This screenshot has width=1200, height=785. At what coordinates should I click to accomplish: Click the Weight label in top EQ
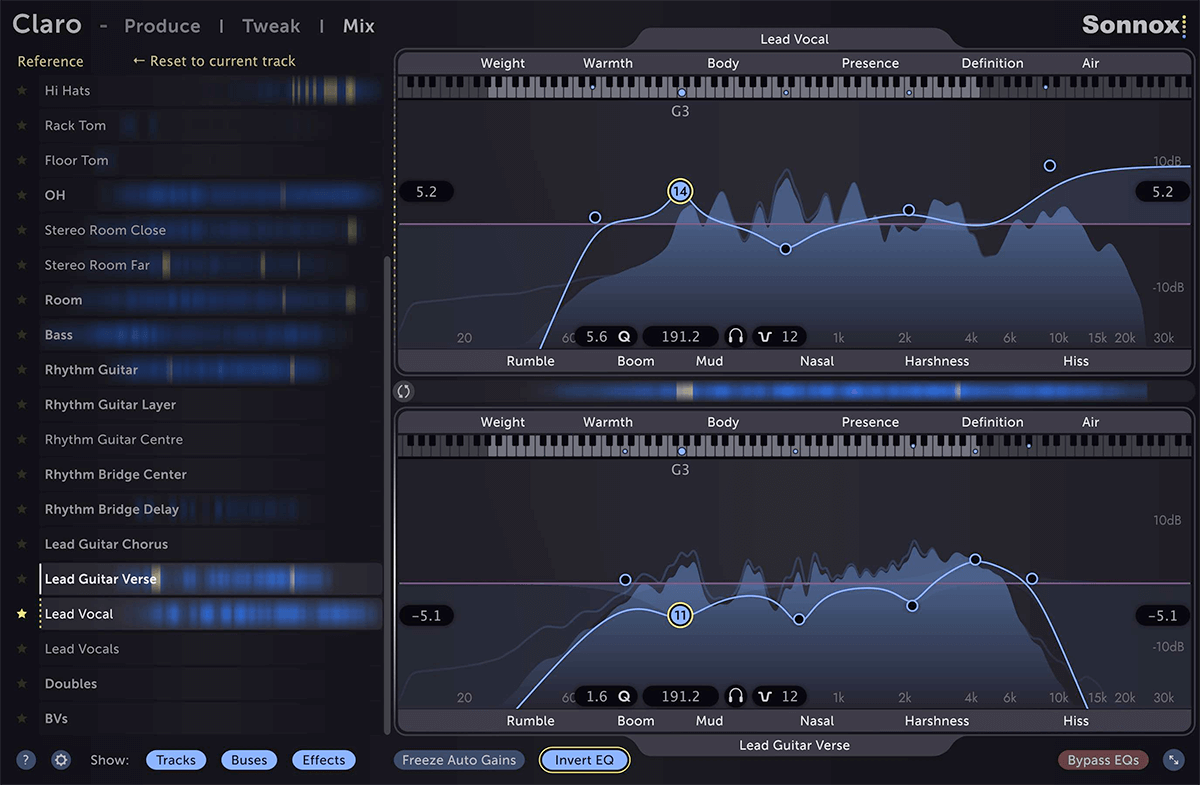pos(503,63)
